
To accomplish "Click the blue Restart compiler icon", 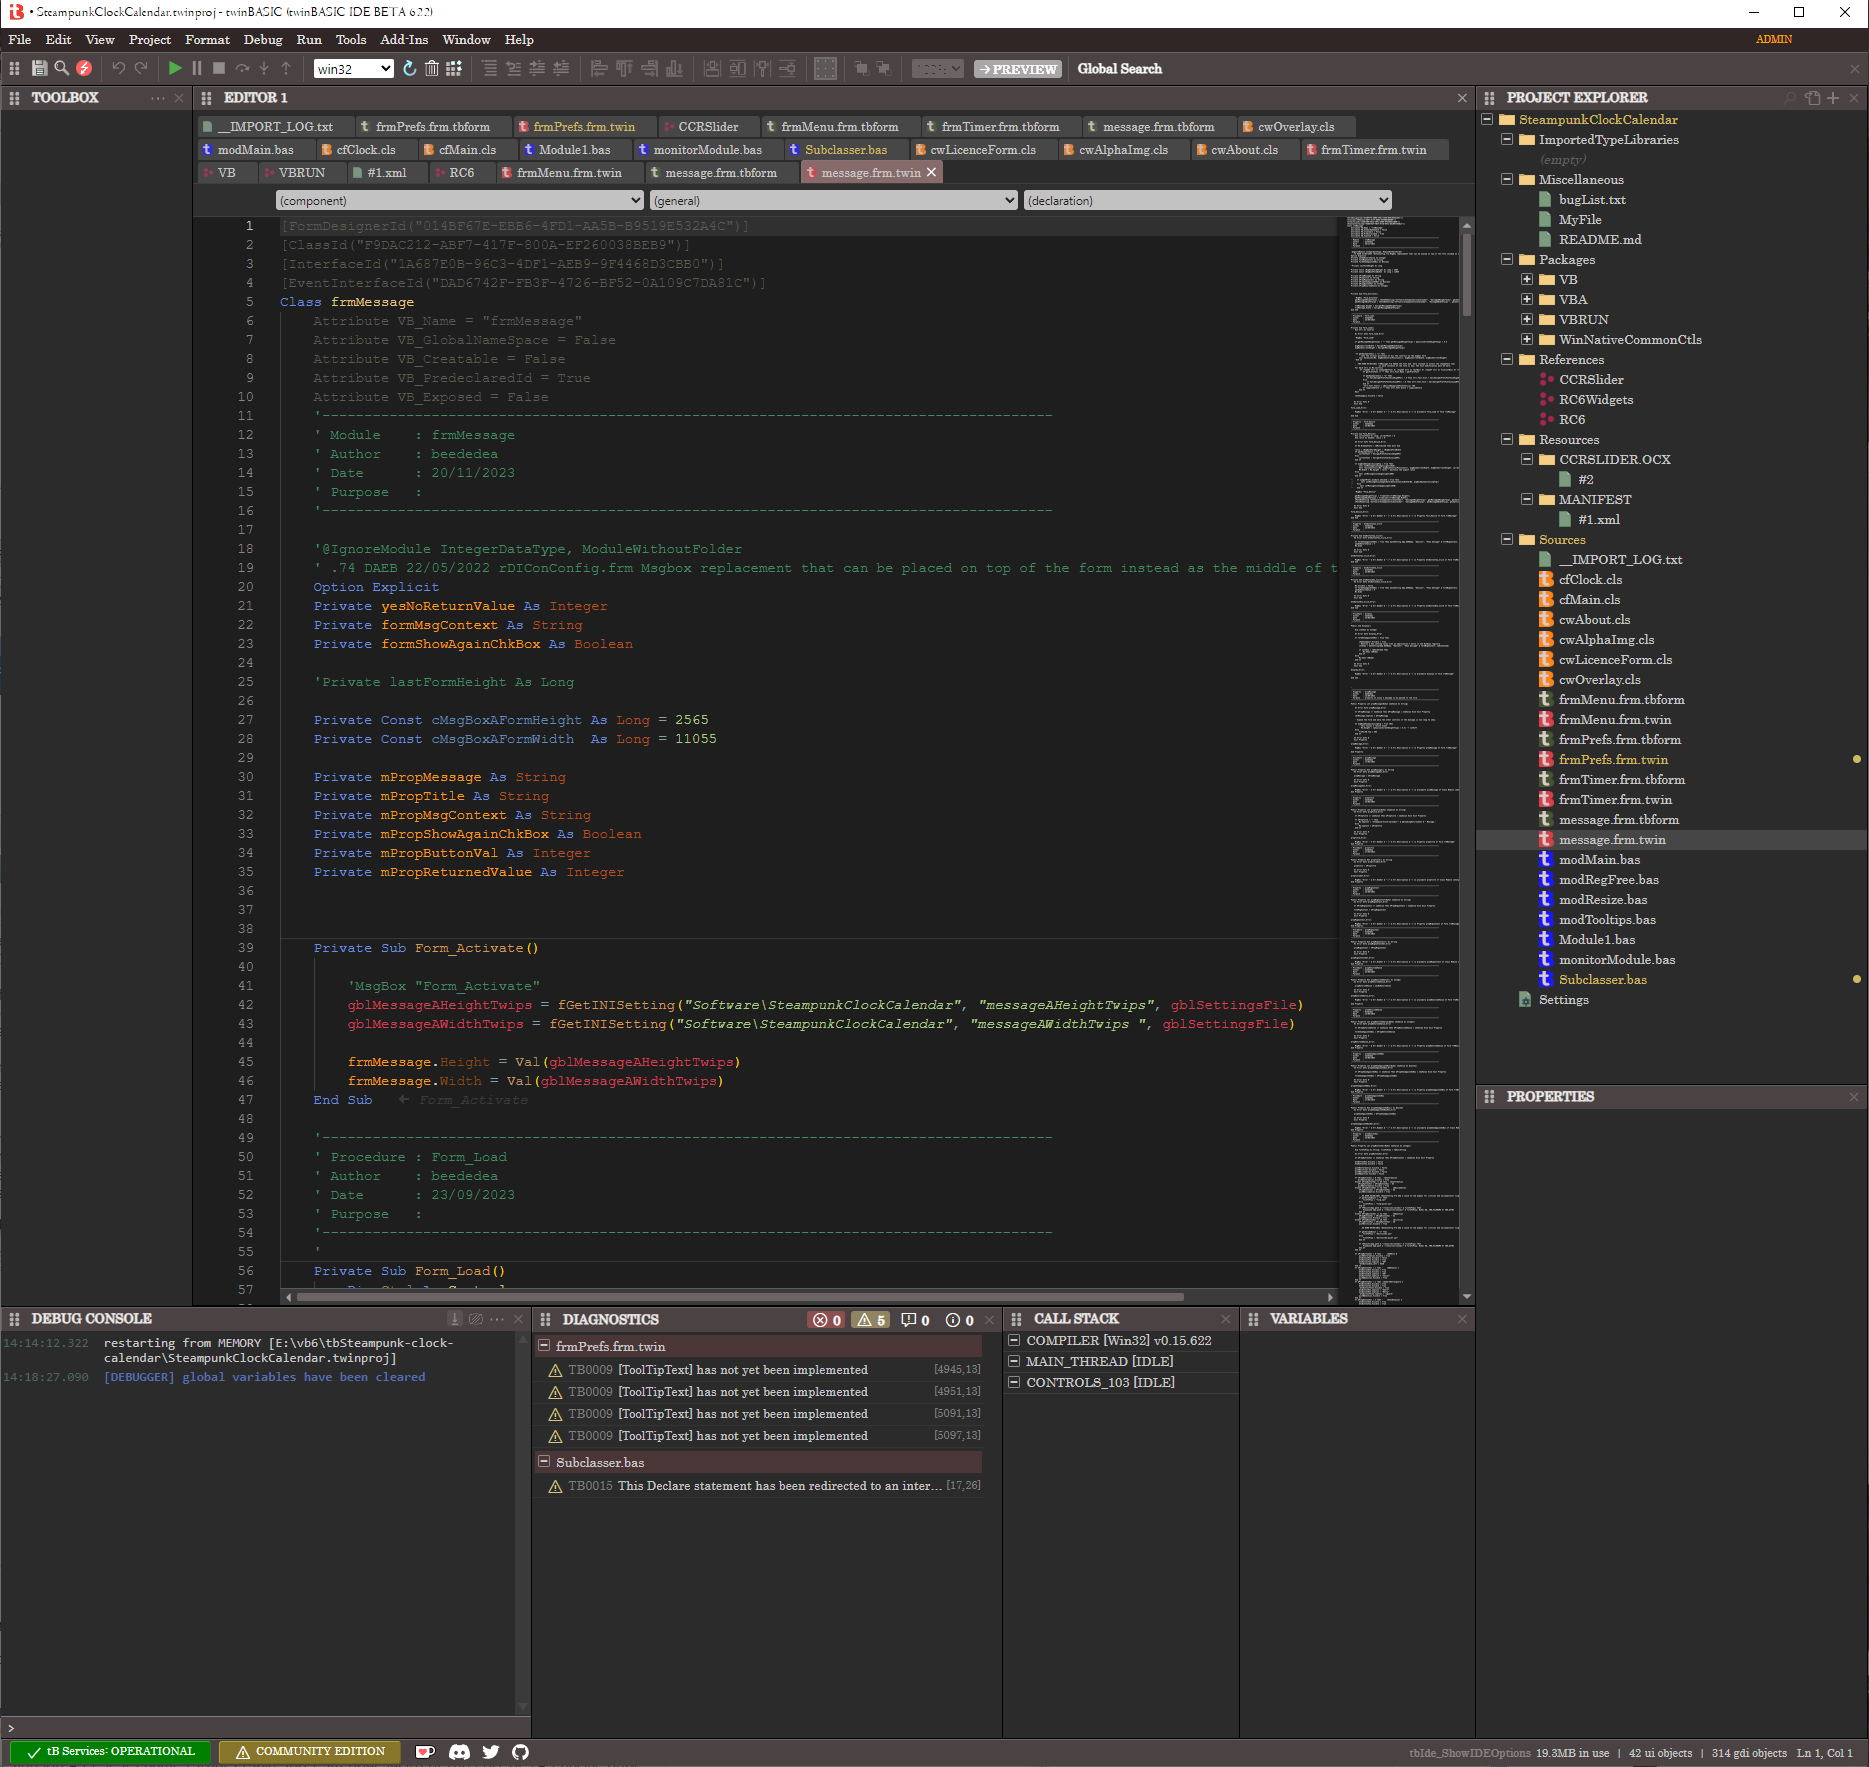I will [x=409, y=68].
